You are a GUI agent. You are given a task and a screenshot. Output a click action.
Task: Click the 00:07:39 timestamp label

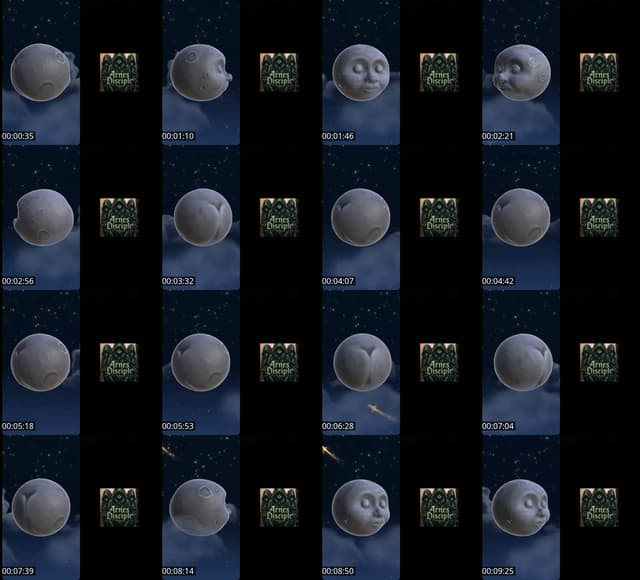point(18,571)
